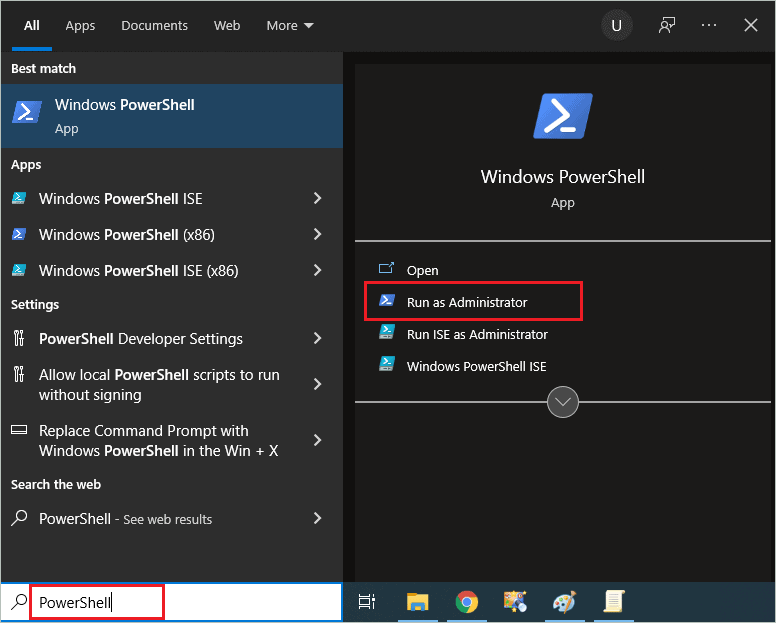776x623 pixels.
Task: Launch Google Chrome from the taskbar
Action: pyautogui.click(x=466, y=601)
